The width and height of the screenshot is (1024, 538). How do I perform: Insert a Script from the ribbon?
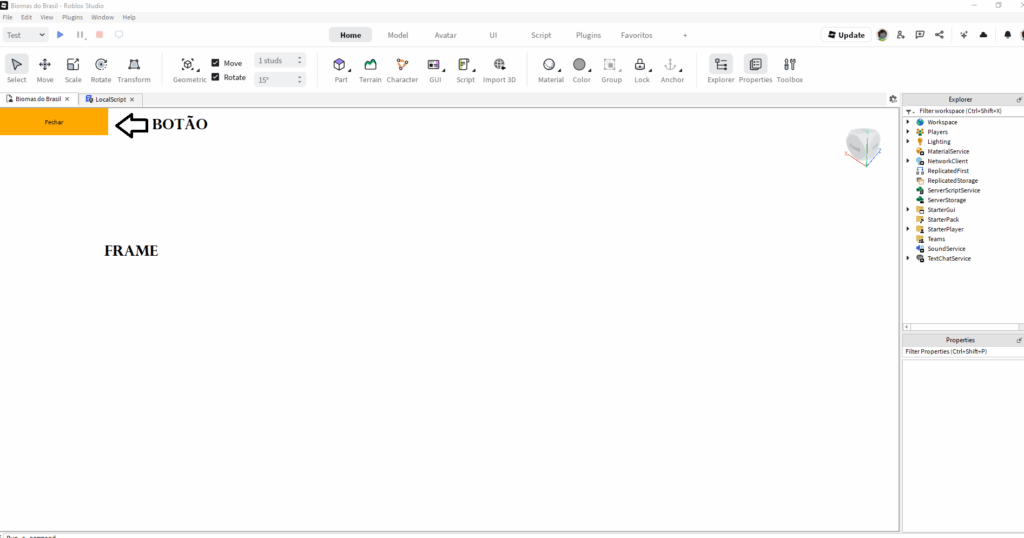pyautogui.click(x=465, y=69)
